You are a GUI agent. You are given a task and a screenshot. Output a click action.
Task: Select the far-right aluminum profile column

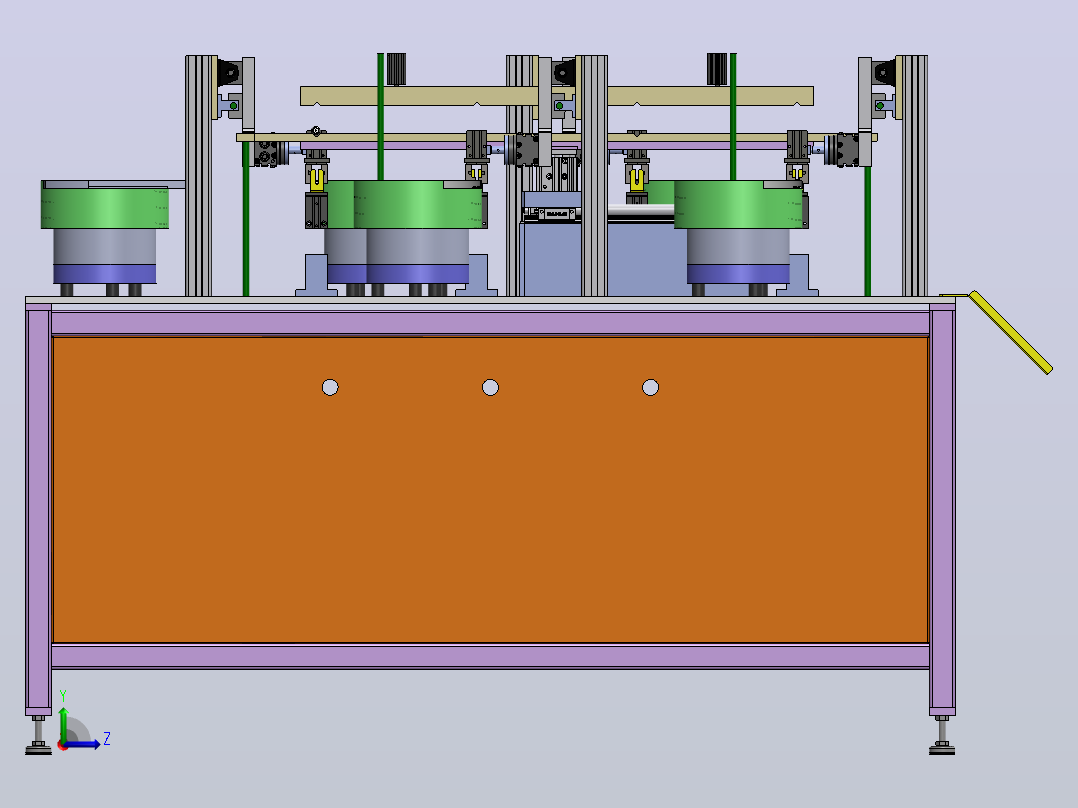pos(915,176)
